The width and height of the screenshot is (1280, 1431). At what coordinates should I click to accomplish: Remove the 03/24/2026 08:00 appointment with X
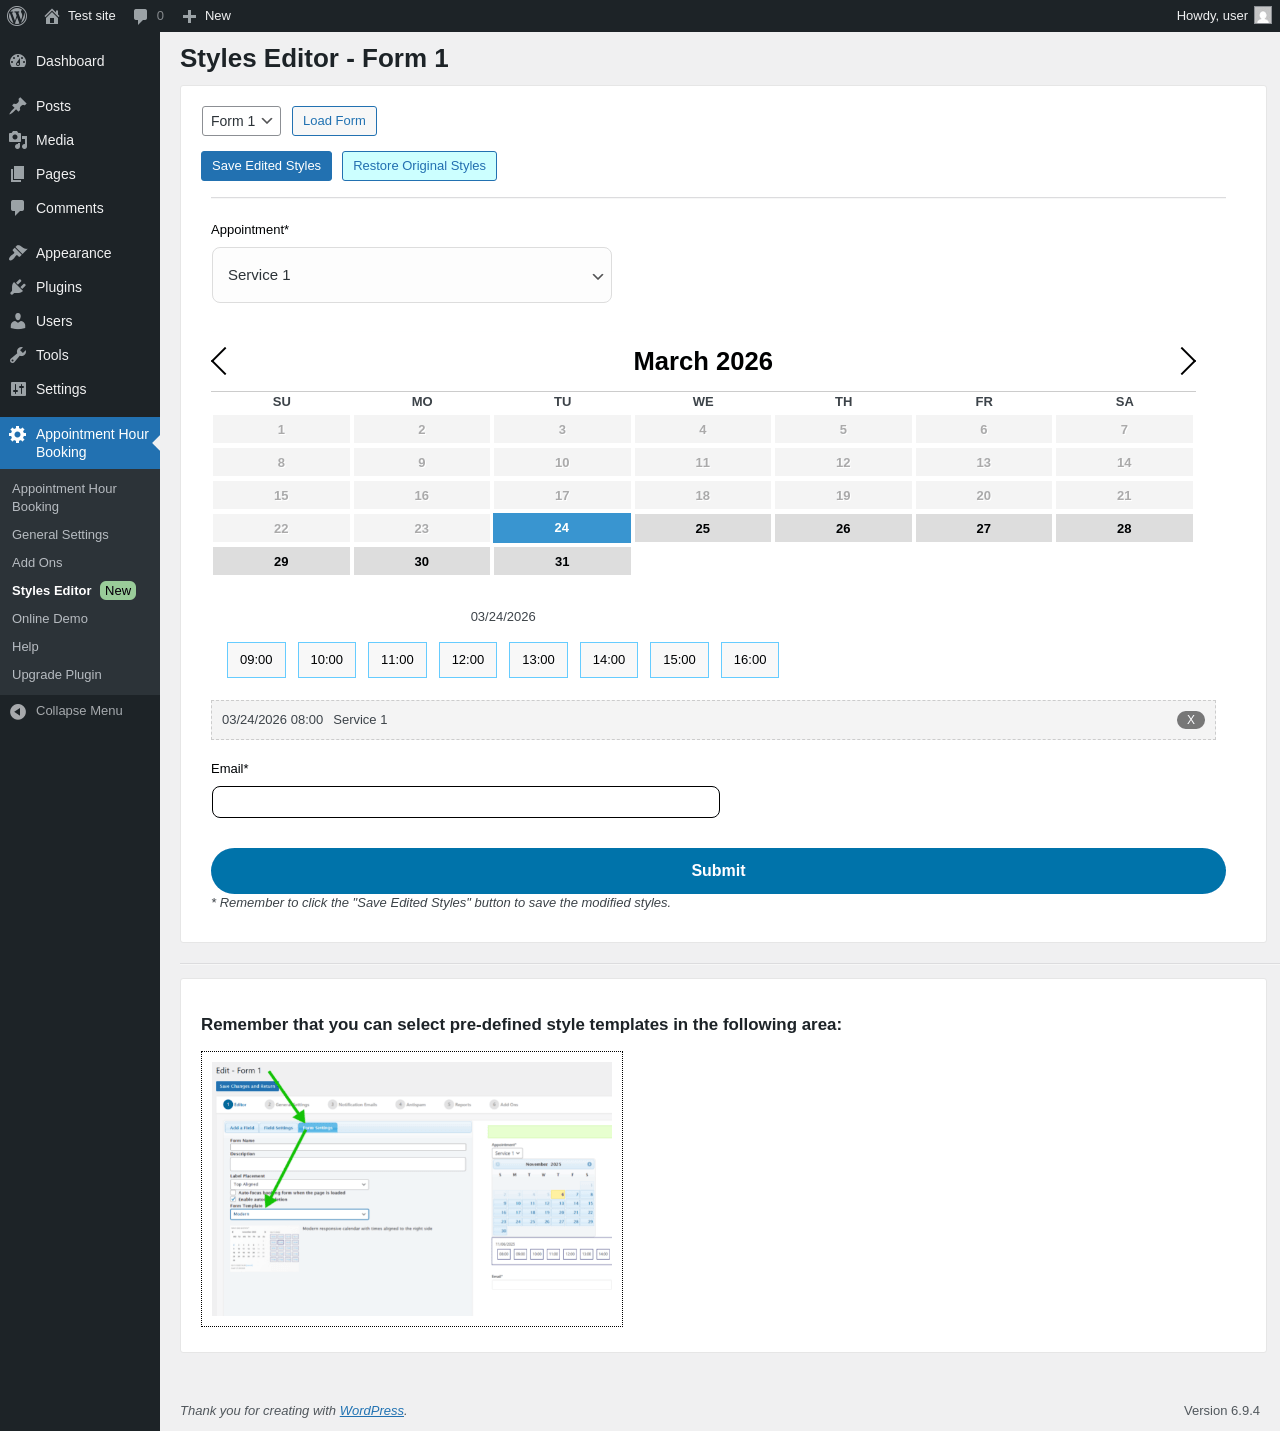pos(1190,720)
